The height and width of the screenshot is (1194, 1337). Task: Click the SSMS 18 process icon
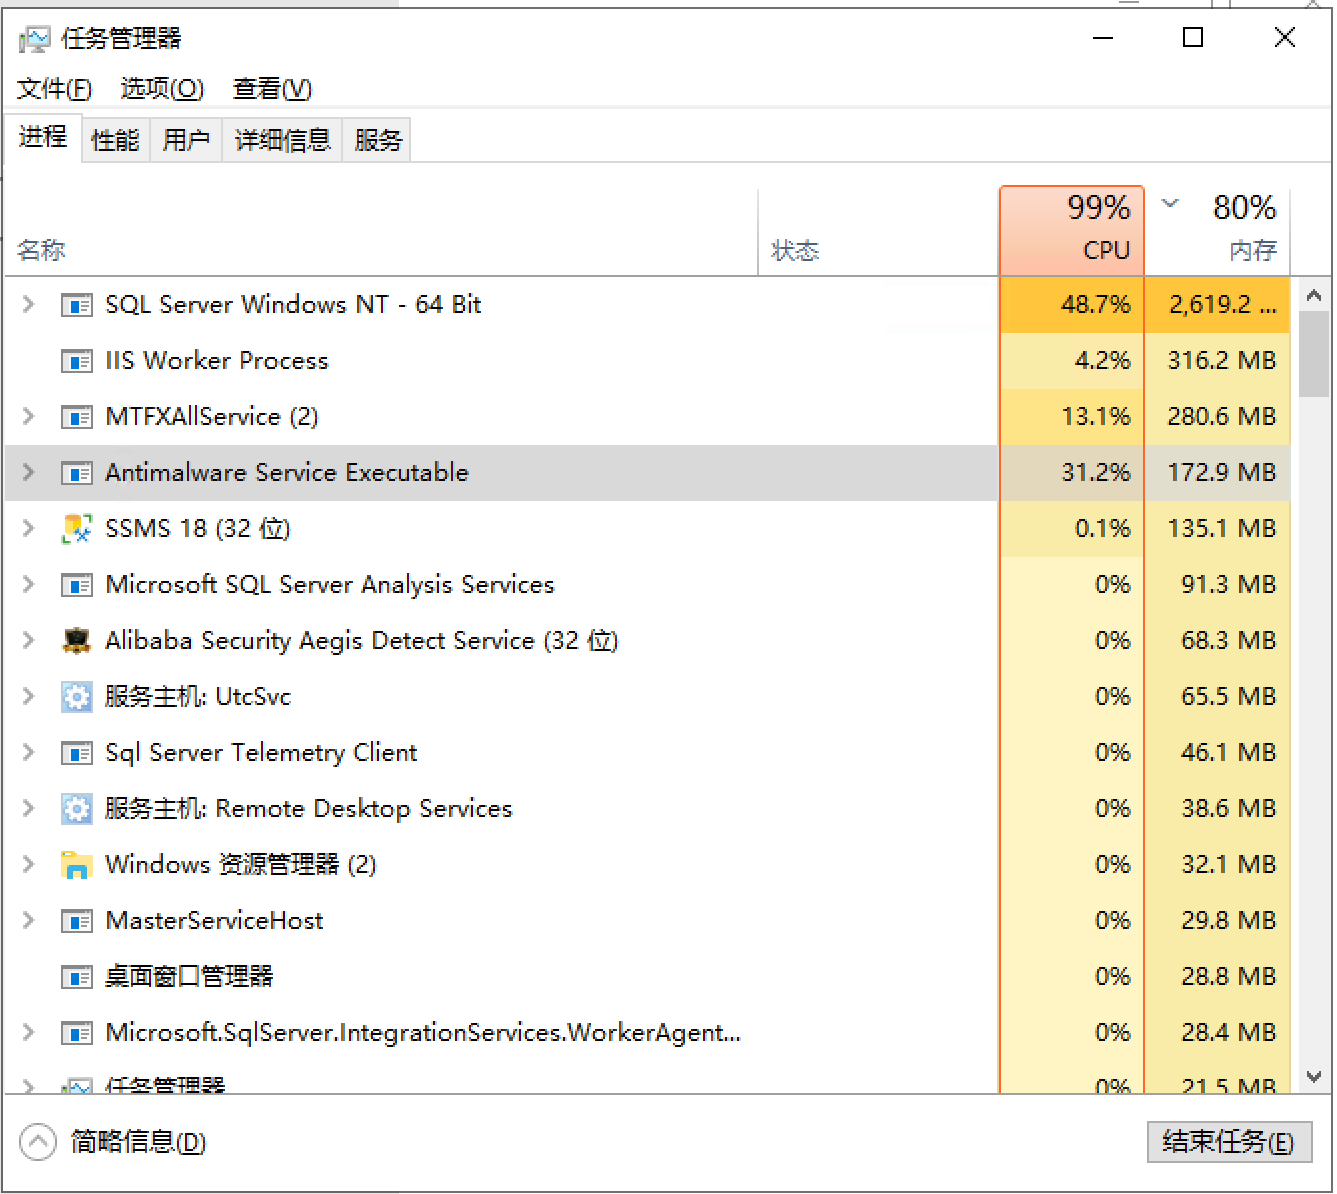coord(77,528)
